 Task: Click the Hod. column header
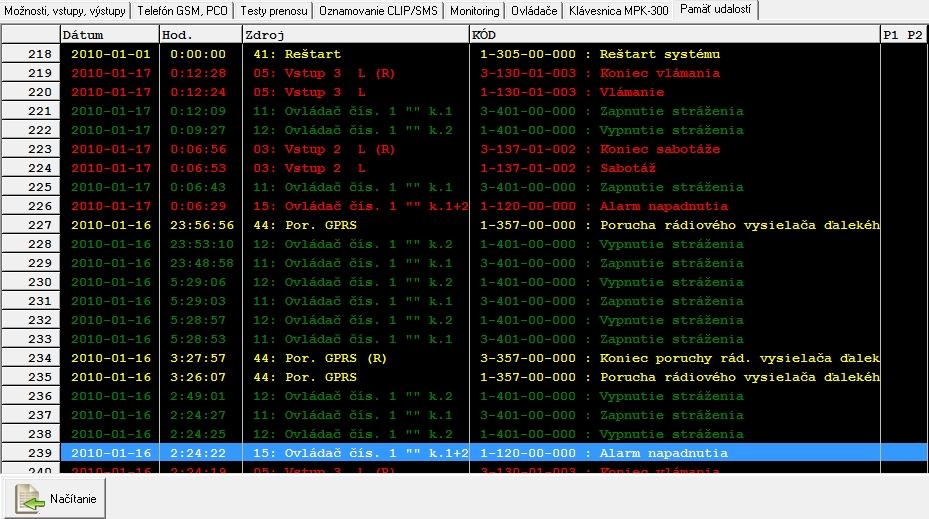tap(201, 35)
